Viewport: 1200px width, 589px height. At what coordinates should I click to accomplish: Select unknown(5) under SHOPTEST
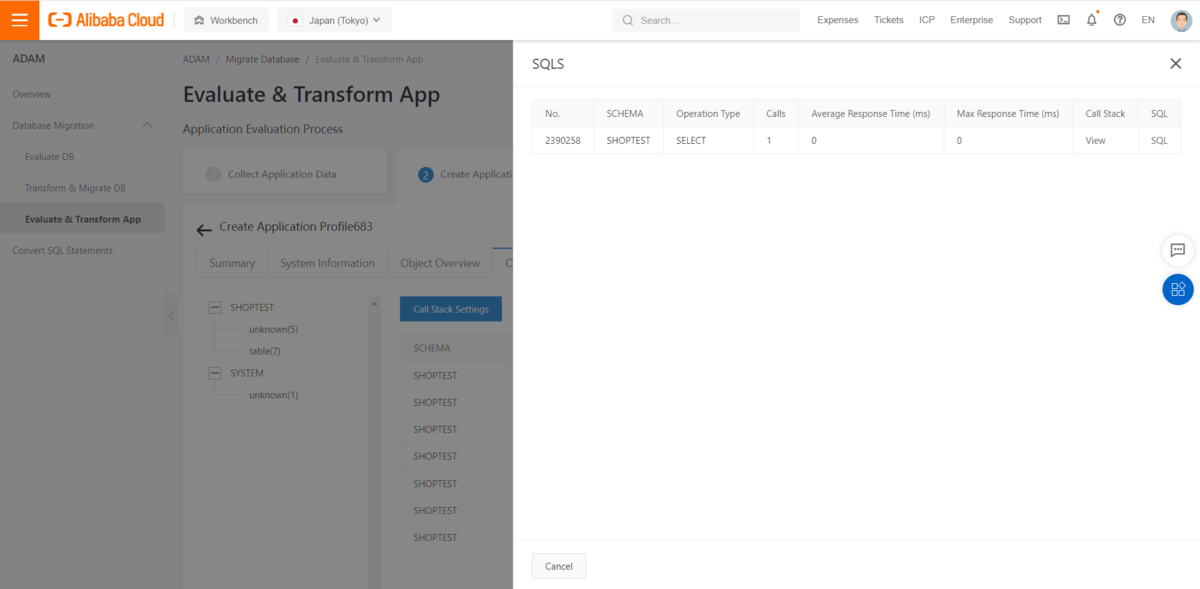point(274,330)
